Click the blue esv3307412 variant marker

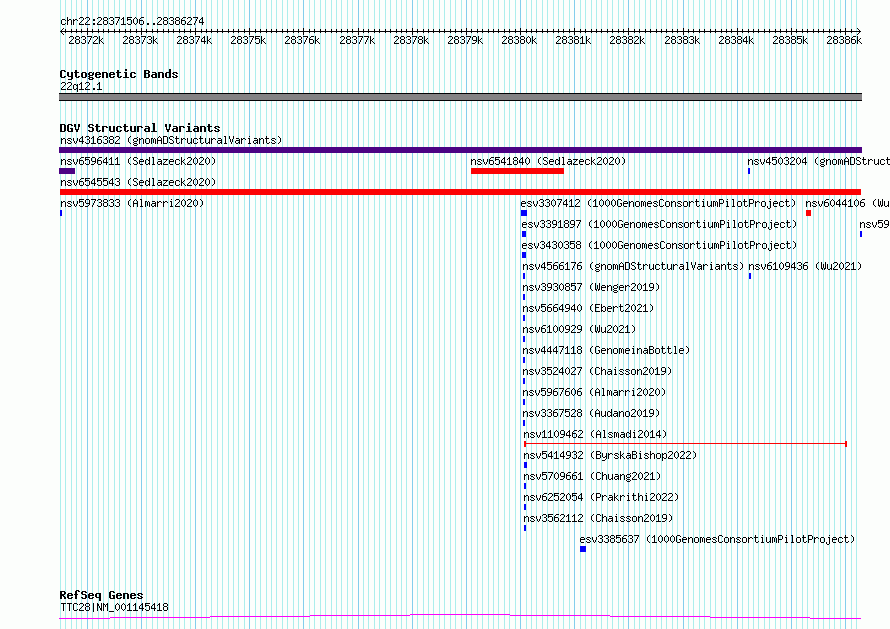coord(524,213)
